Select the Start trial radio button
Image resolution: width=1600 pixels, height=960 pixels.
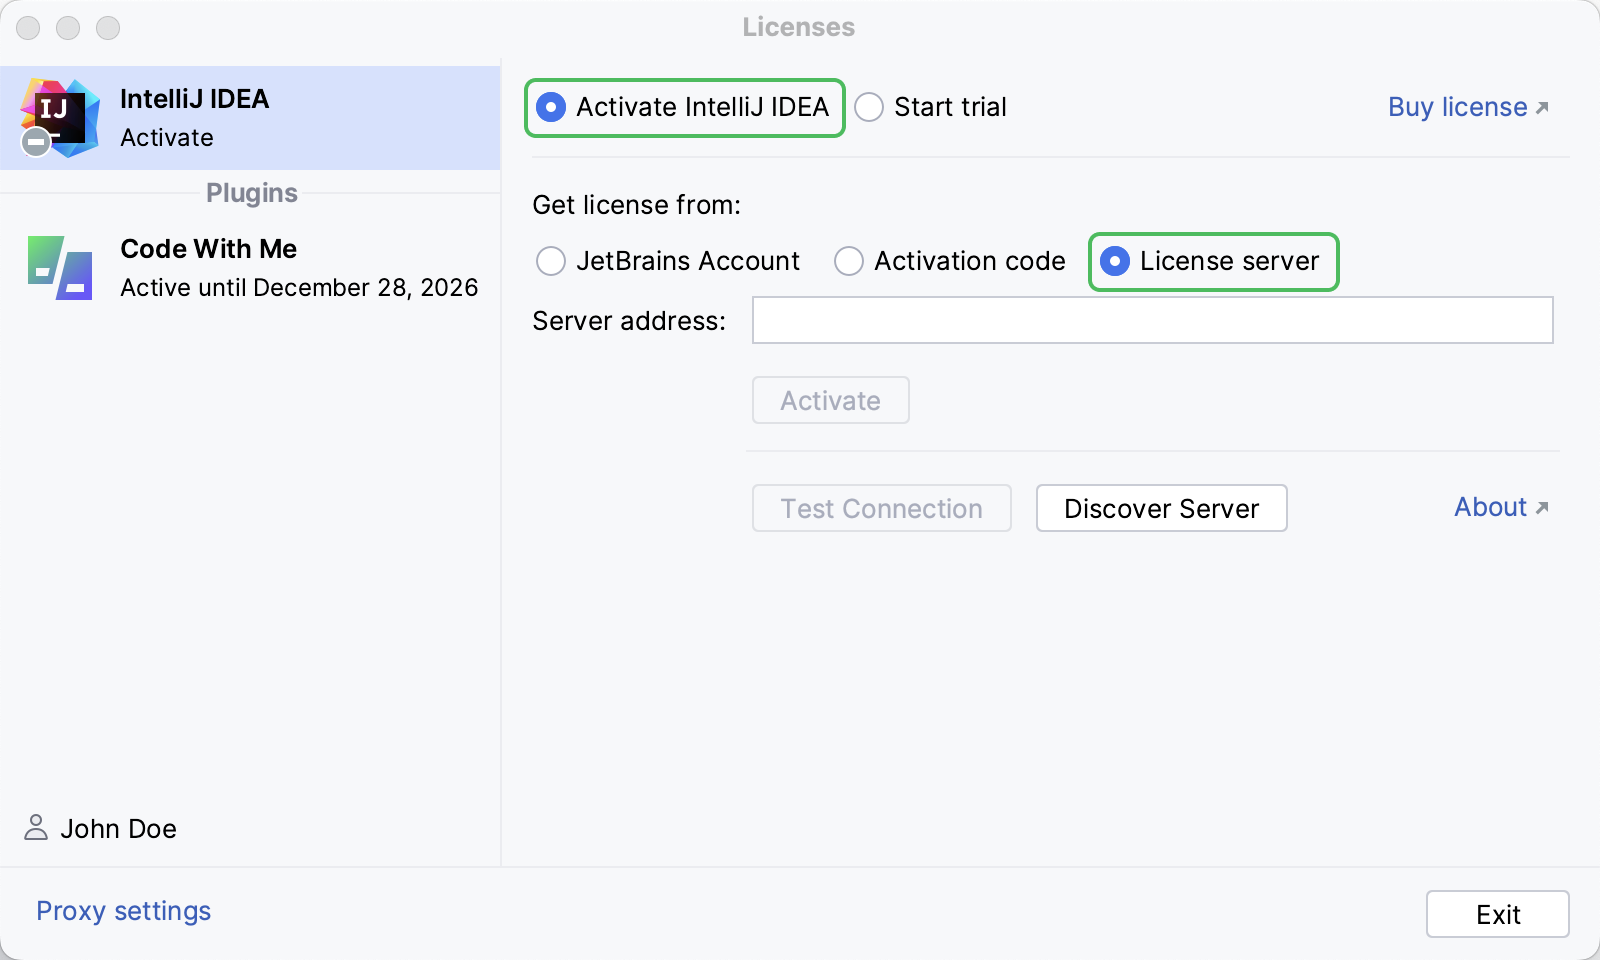(868, 107)
